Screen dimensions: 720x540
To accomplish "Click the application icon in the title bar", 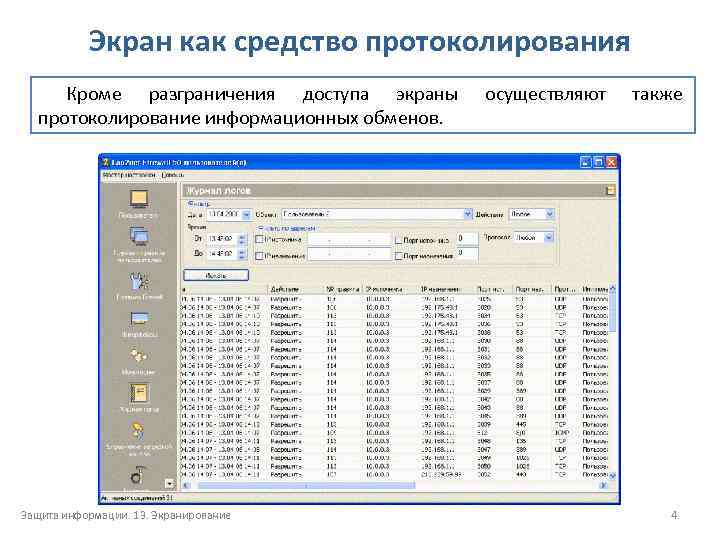I will pyautogui.click(x=106, y=163).
